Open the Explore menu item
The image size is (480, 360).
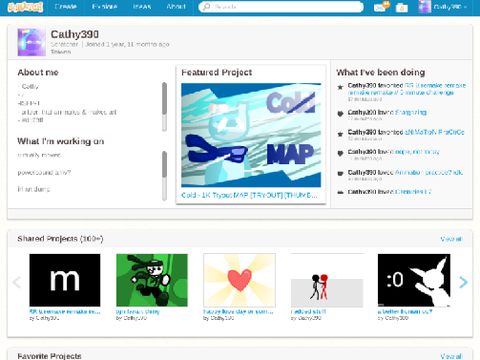click(104, 7)
